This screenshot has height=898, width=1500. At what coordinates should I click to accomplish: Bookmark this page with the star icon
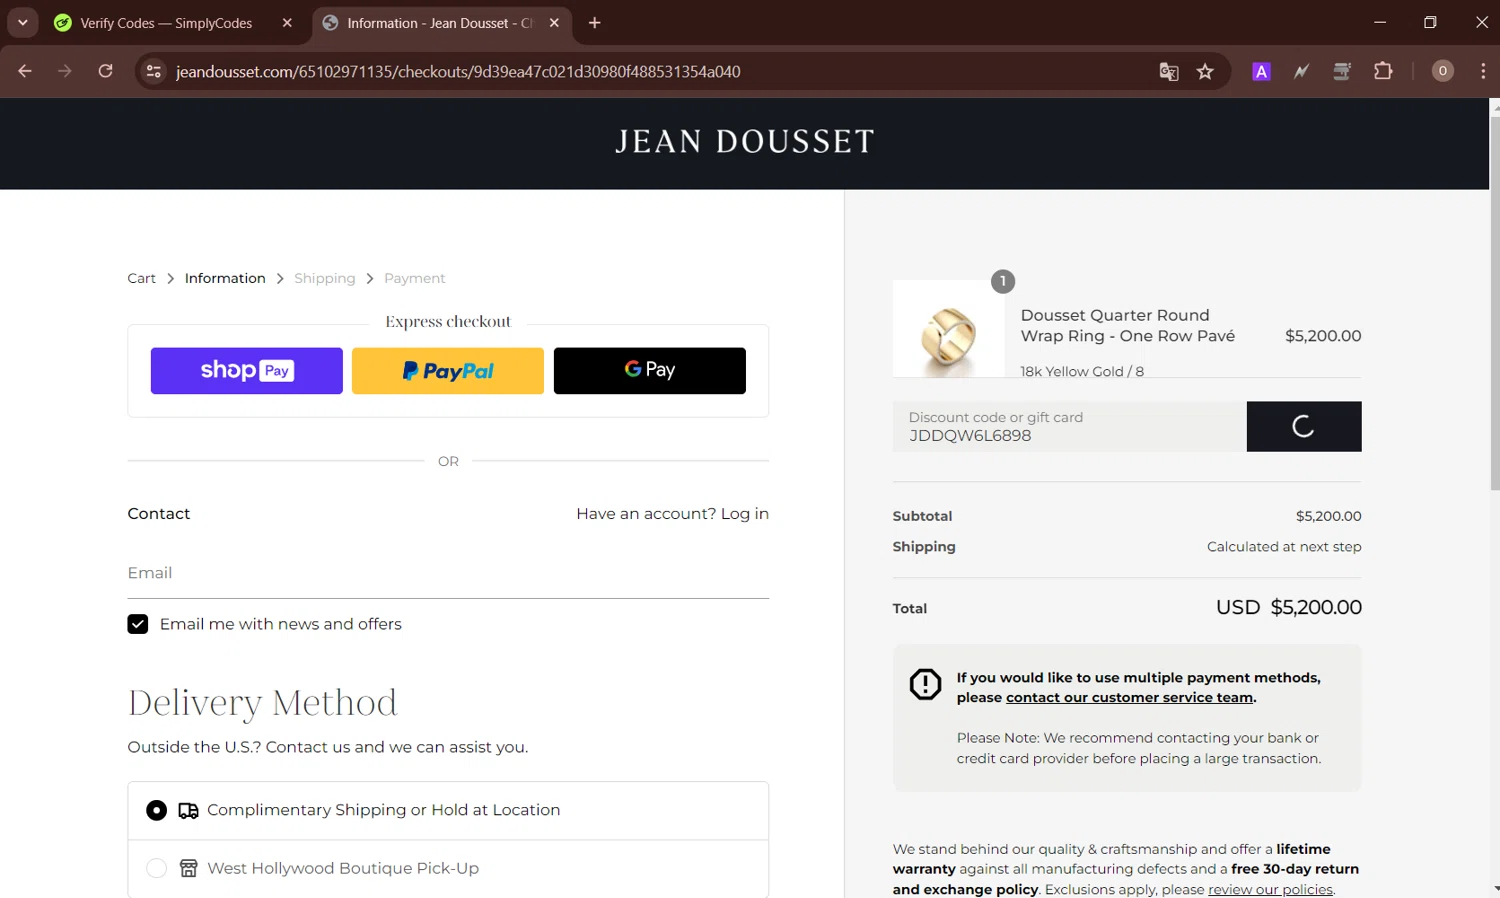pos(1205,71)
